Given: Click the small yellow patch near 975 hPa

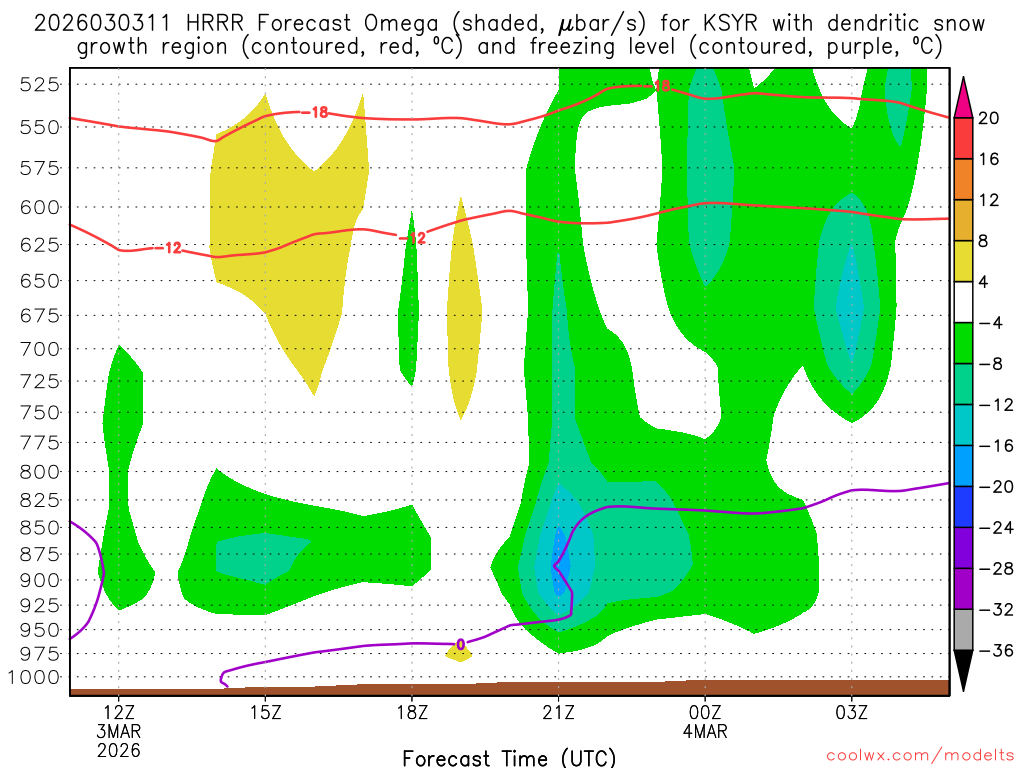Looking at the screenshot, I should tap(459, 652).
